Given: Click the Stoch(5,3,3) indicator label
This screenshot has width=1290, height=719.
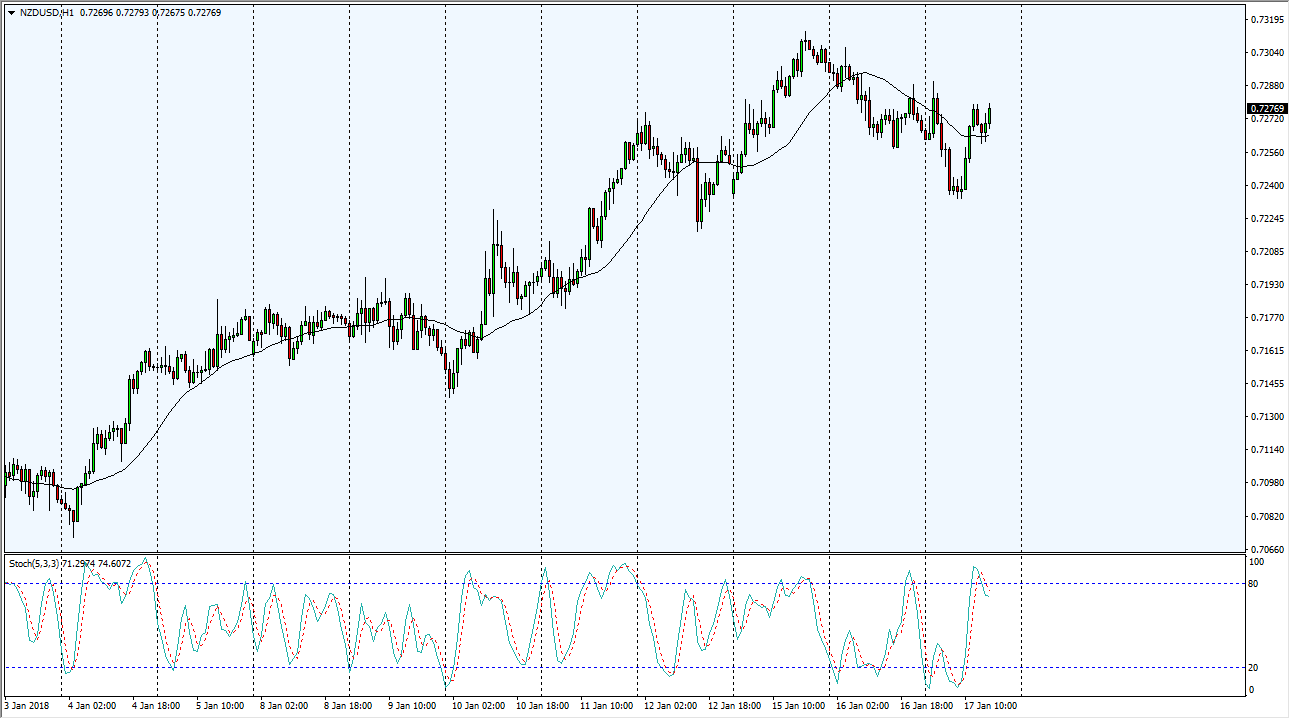Looking at the screenshot, I should (x=34, y=564).
